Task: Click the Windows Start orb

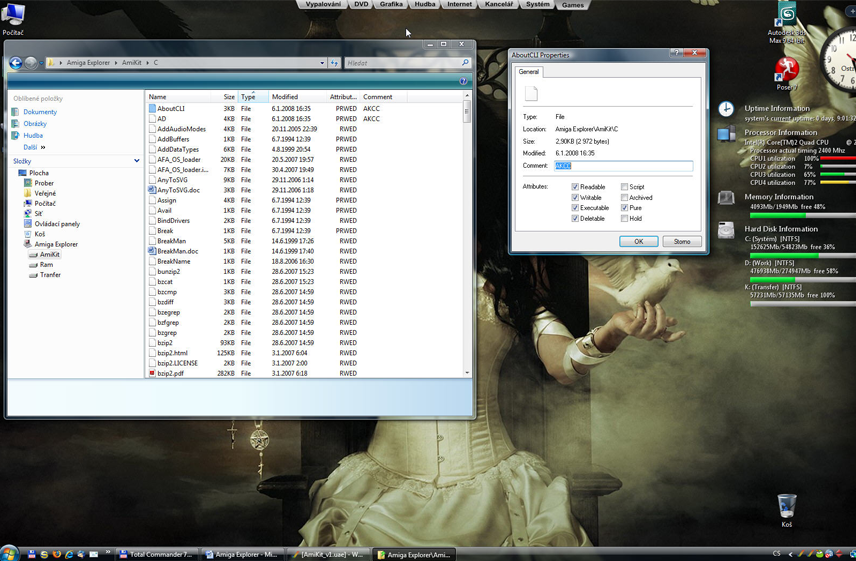Action: [9, 553]
